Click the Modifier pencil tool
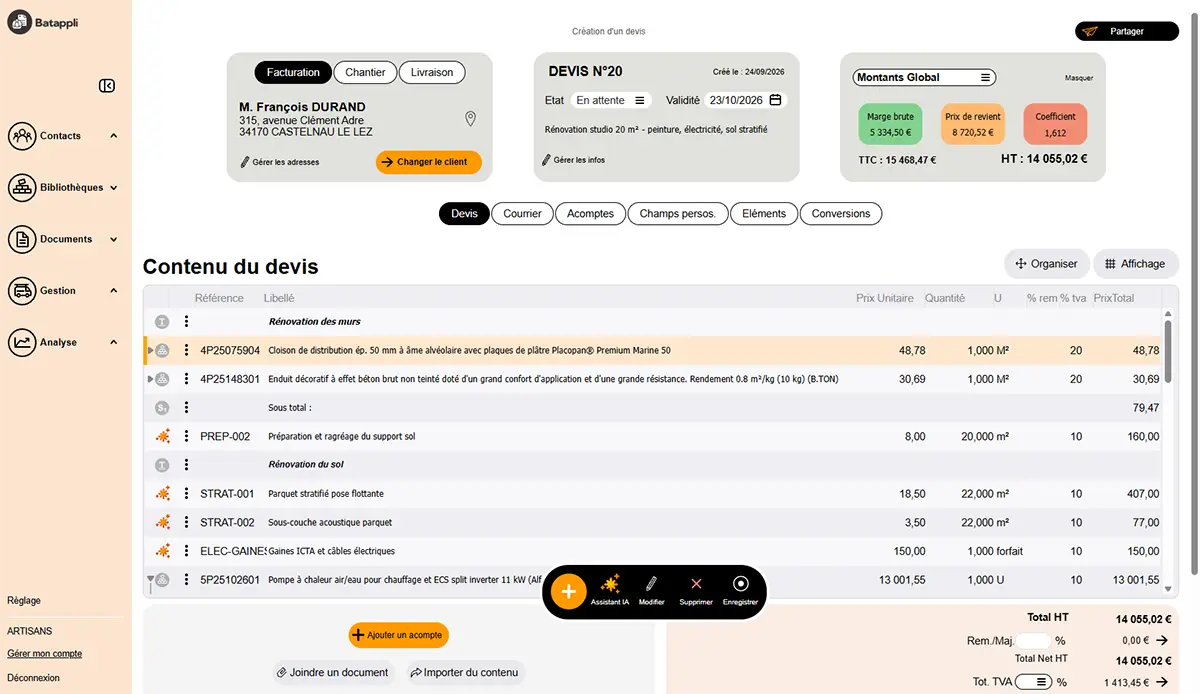Screen dimensions: 1200x694 [652, 590]
